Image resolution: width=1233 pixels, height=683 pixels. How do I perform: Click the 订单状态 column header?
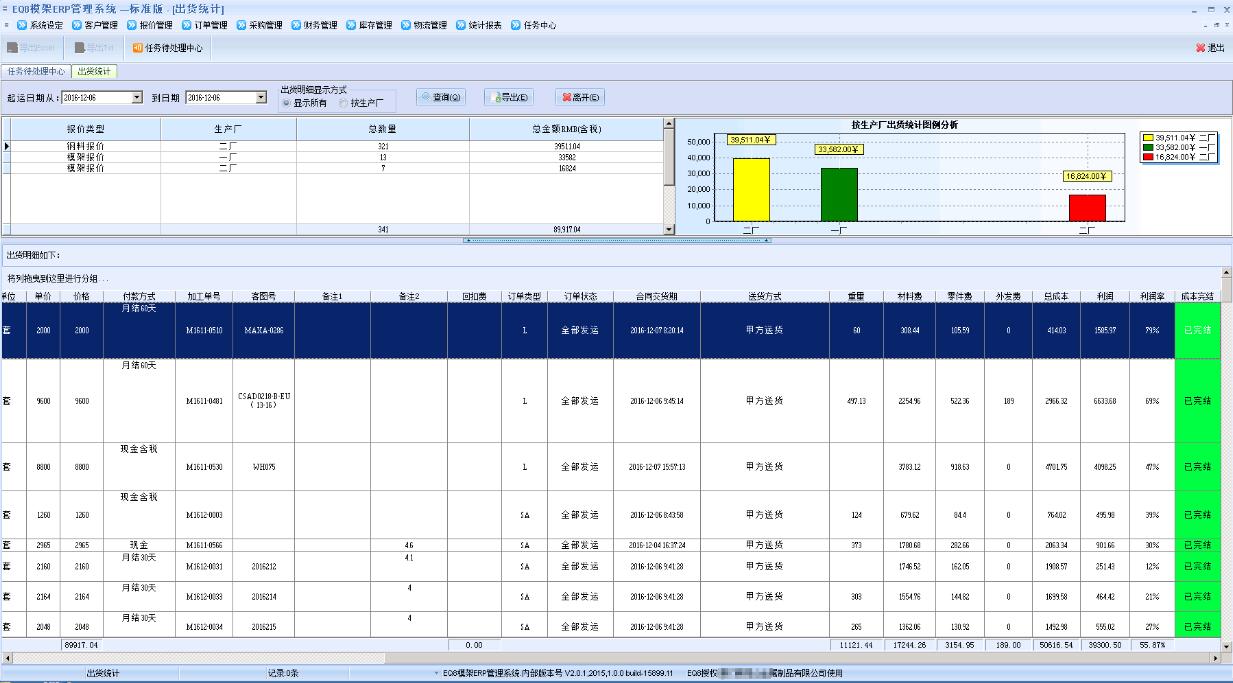(580, 297)
